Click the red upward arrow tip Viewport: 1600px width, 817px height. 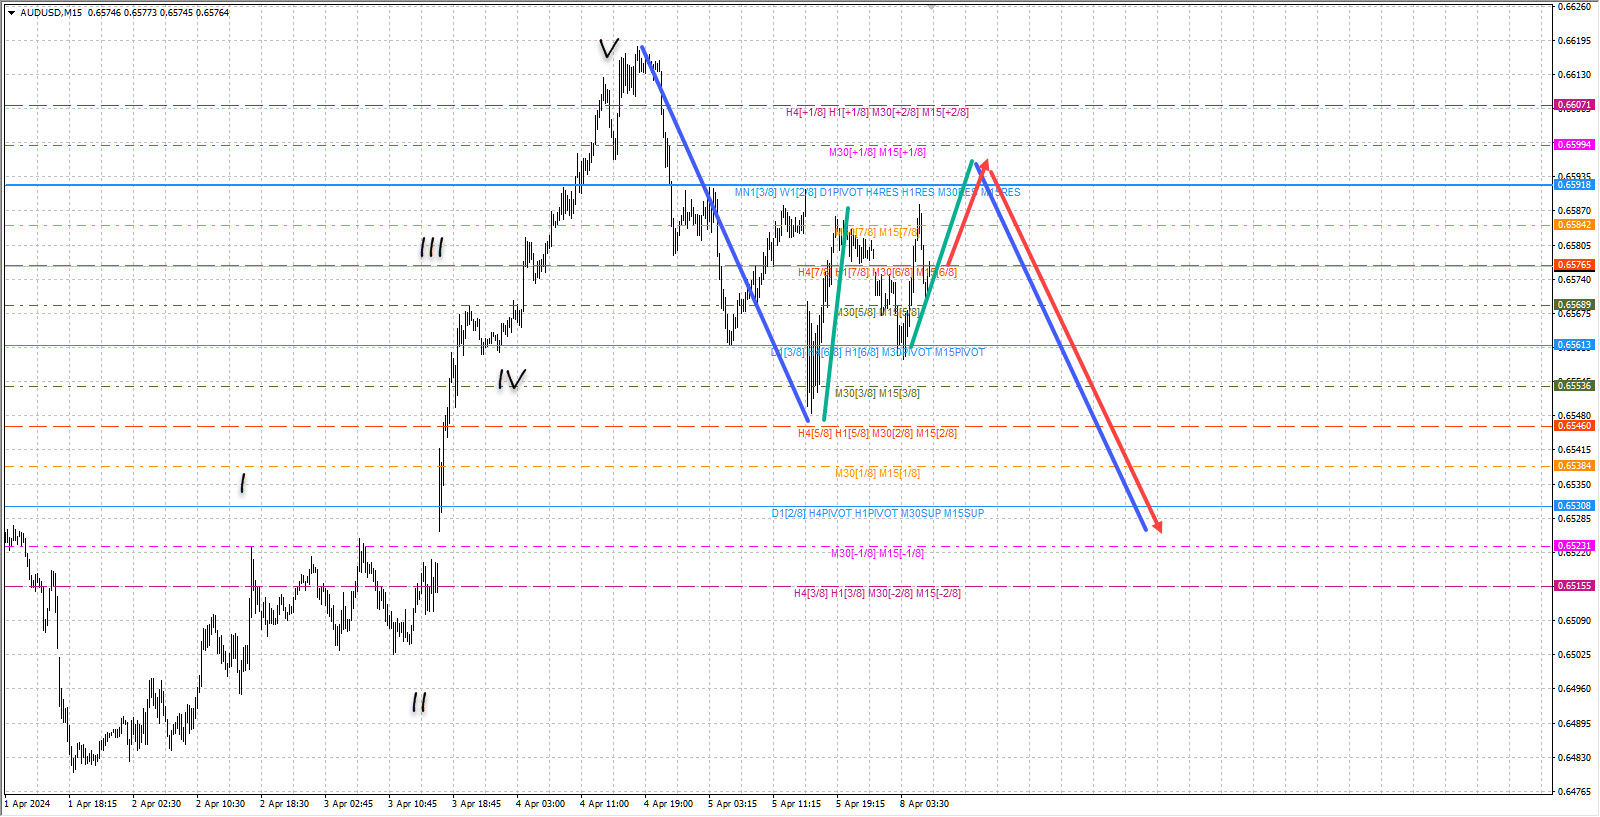tap(985, 164)
